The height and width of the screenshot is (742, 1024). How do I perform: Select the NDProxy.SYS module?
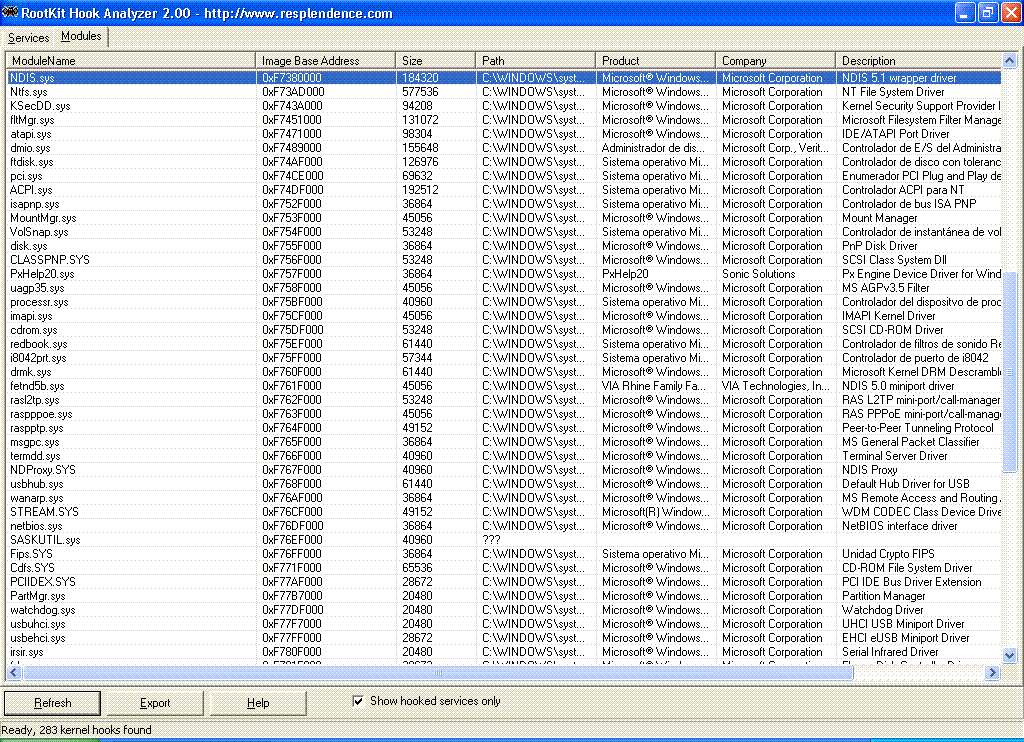click(504, 470)
